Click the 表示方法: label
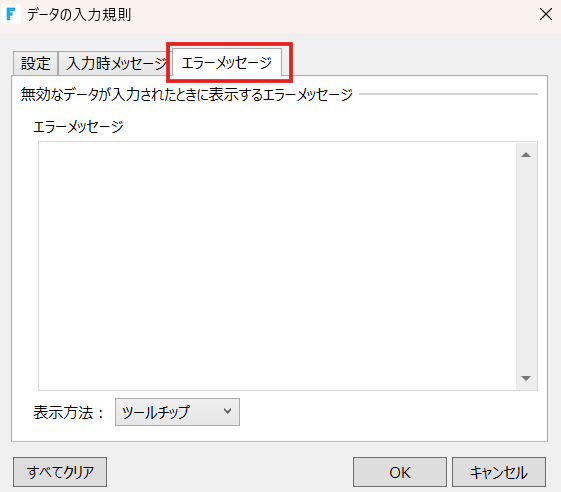This screenshot has width=561, height=492. click(69, 413)
